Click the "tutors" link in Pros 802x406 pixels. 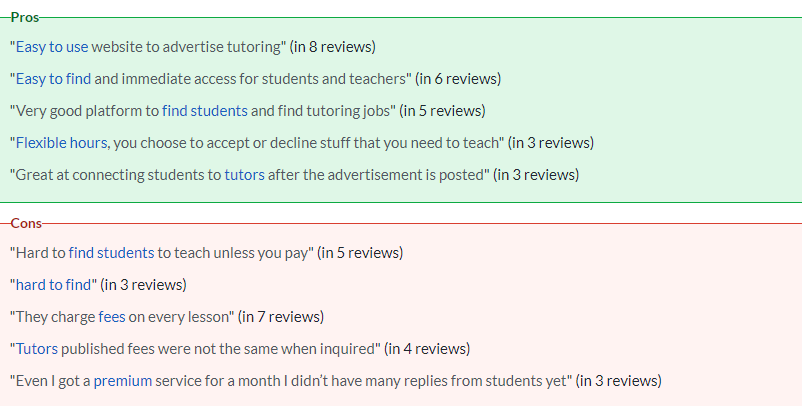[x=244, y=175]
